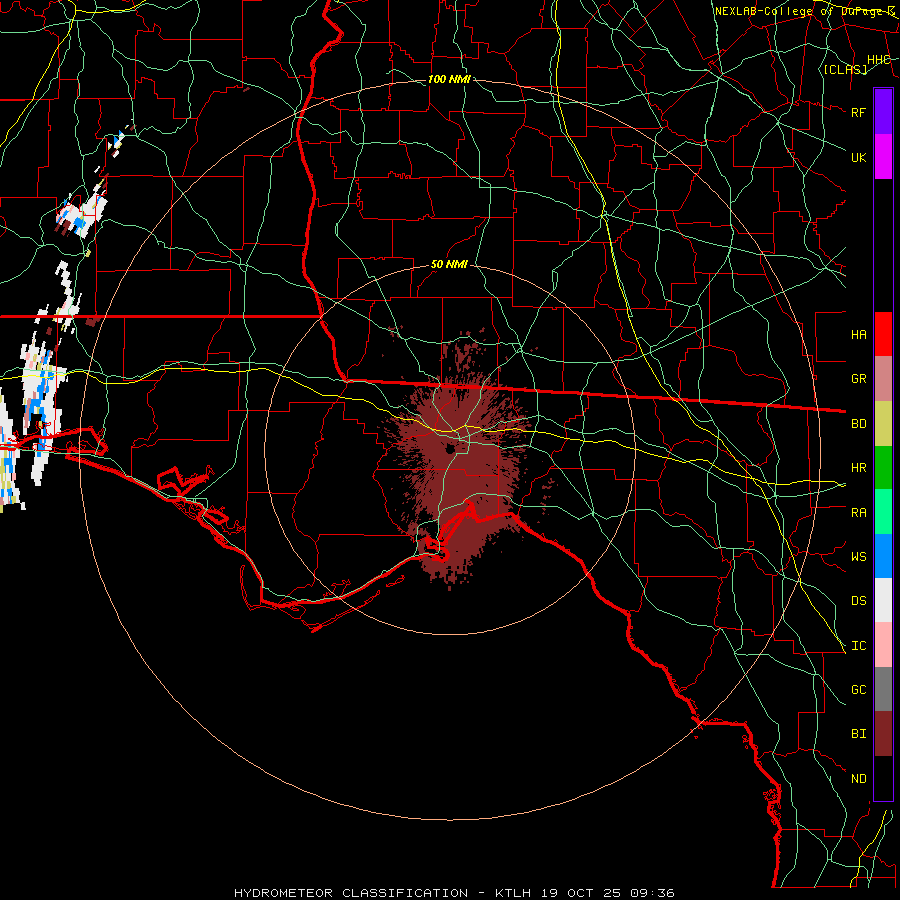The width and height of the screenshot is (900, 900).
Task: Click the blue WS legend swatch
Action: [x=883, y=556]
